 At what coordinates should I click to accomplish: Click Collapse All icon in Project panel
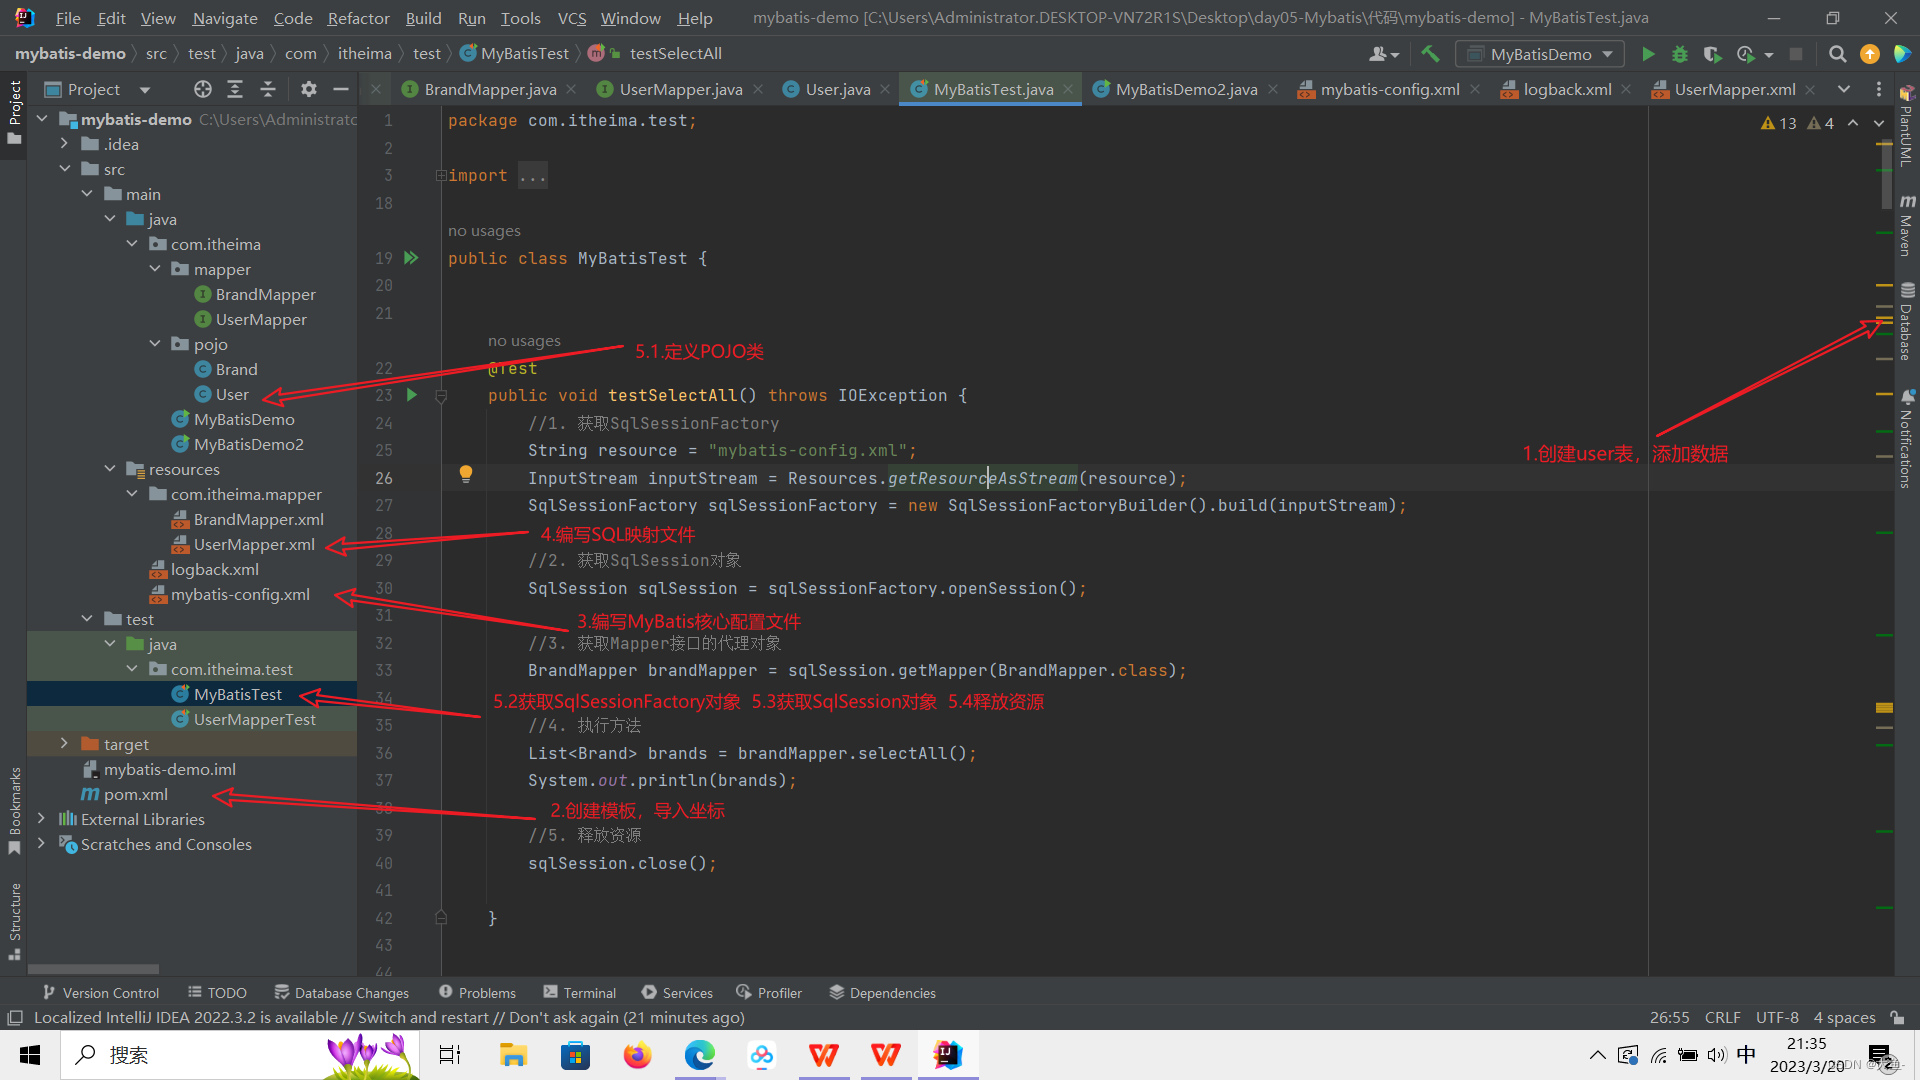click(x=268, y=89)
